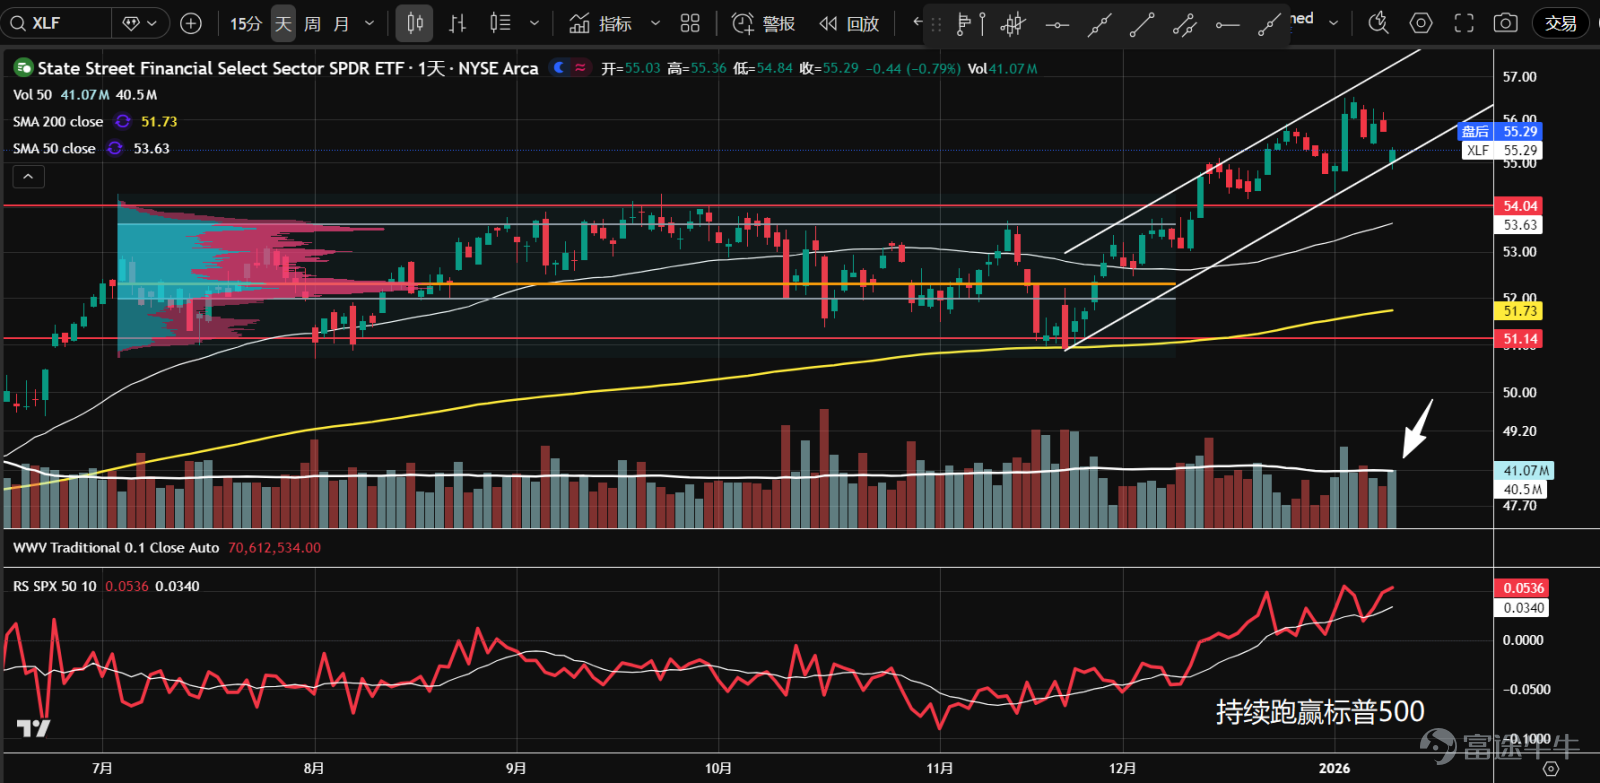Viewport: 1600px width, 783px height.
Task: Open the layout grid templates icon
Action: point(690,23)
